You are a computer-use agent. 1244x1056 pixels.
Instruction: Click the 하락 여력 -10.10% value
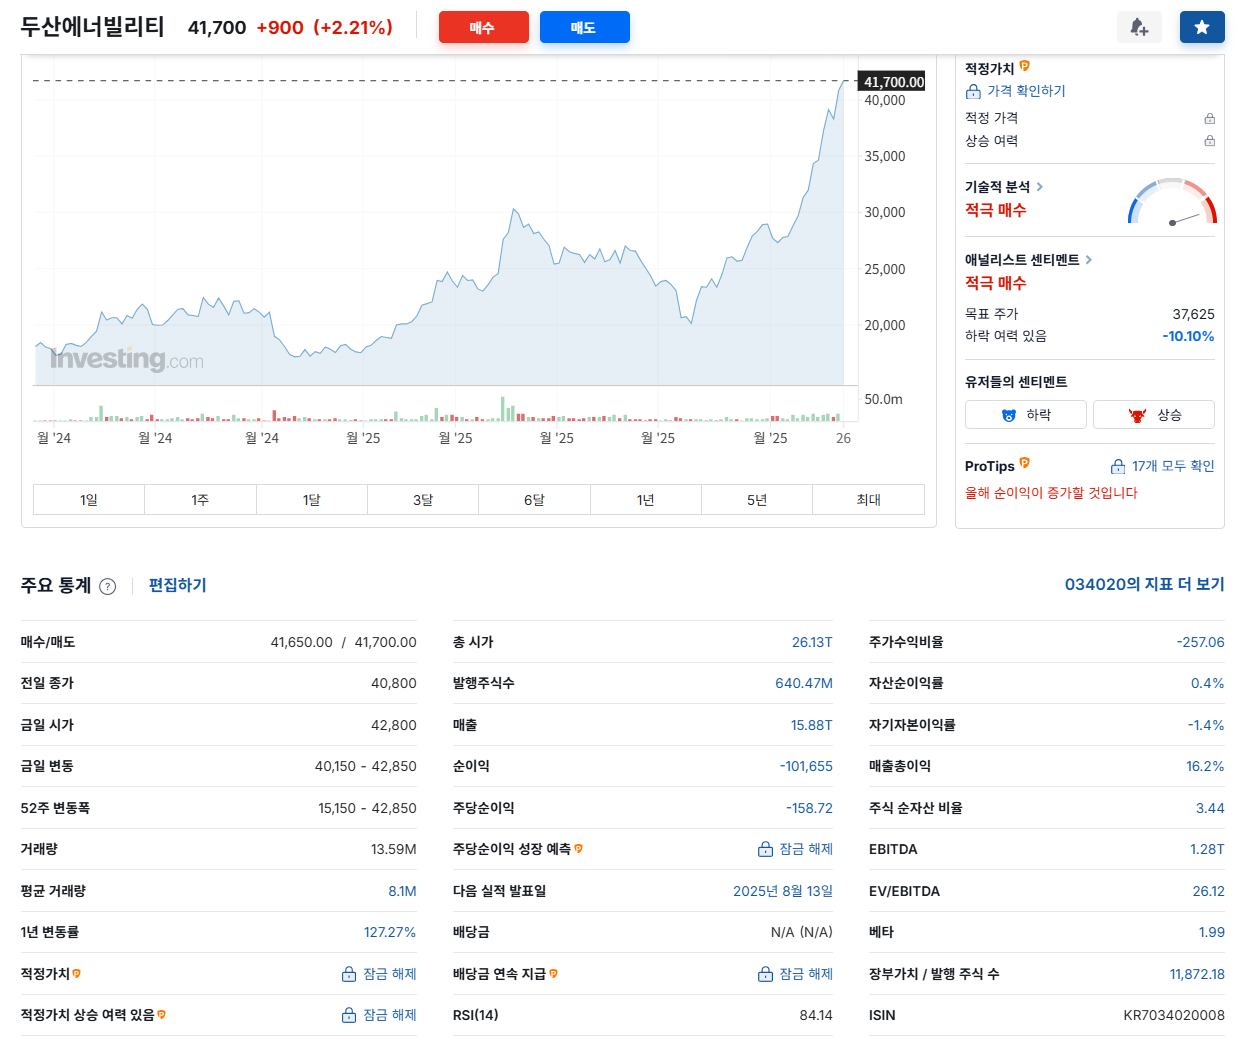pyautogui.click(x=1188, y=336)
